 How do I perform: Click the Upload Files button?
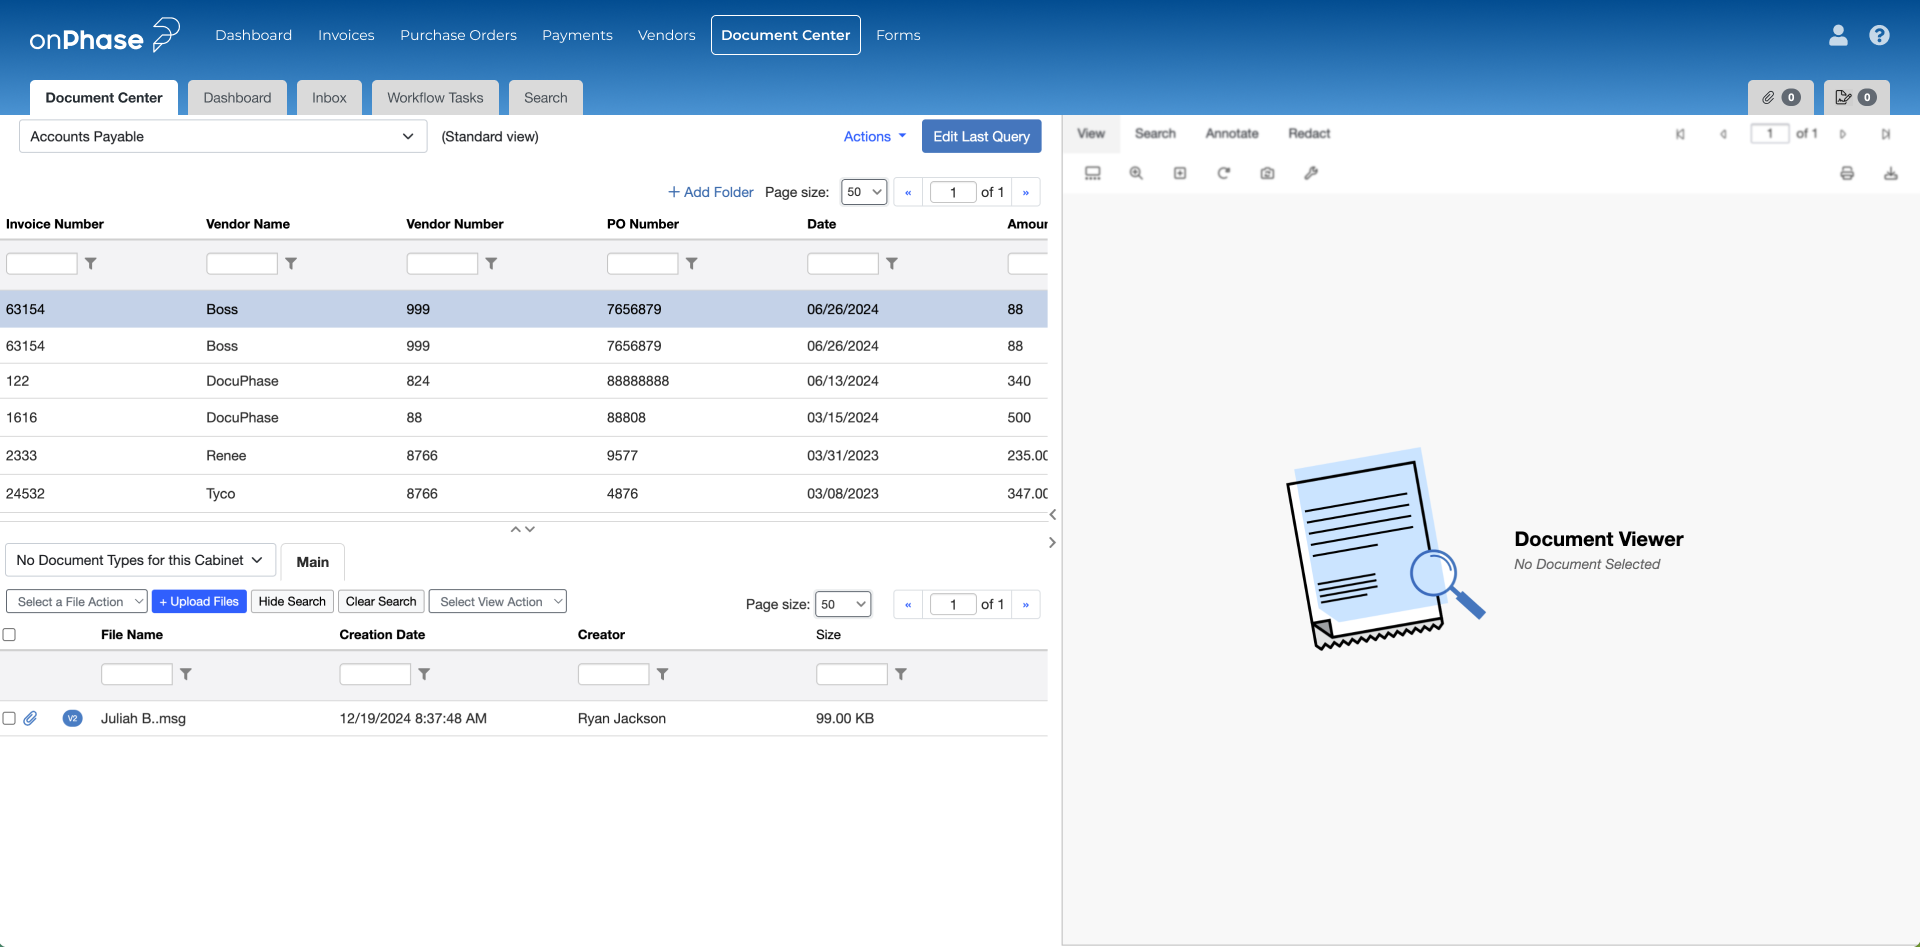(199, 601)
